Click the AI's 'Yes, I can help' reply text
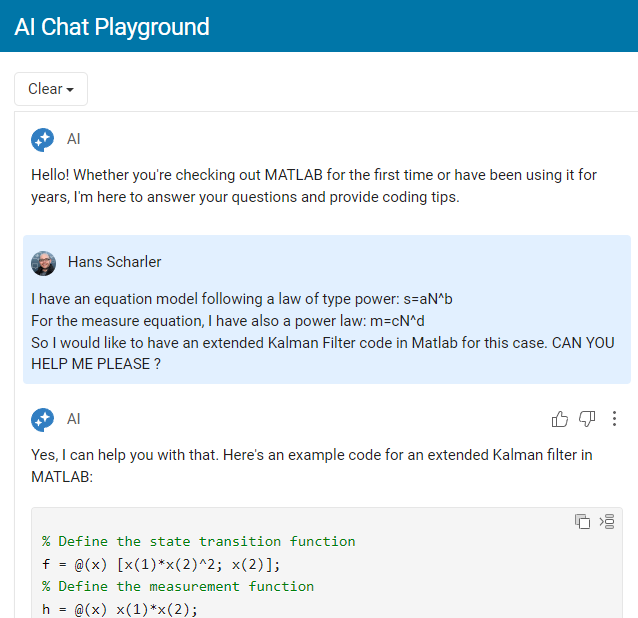The height and width of the screenshot is (618, 638). (x=312, y=466)
